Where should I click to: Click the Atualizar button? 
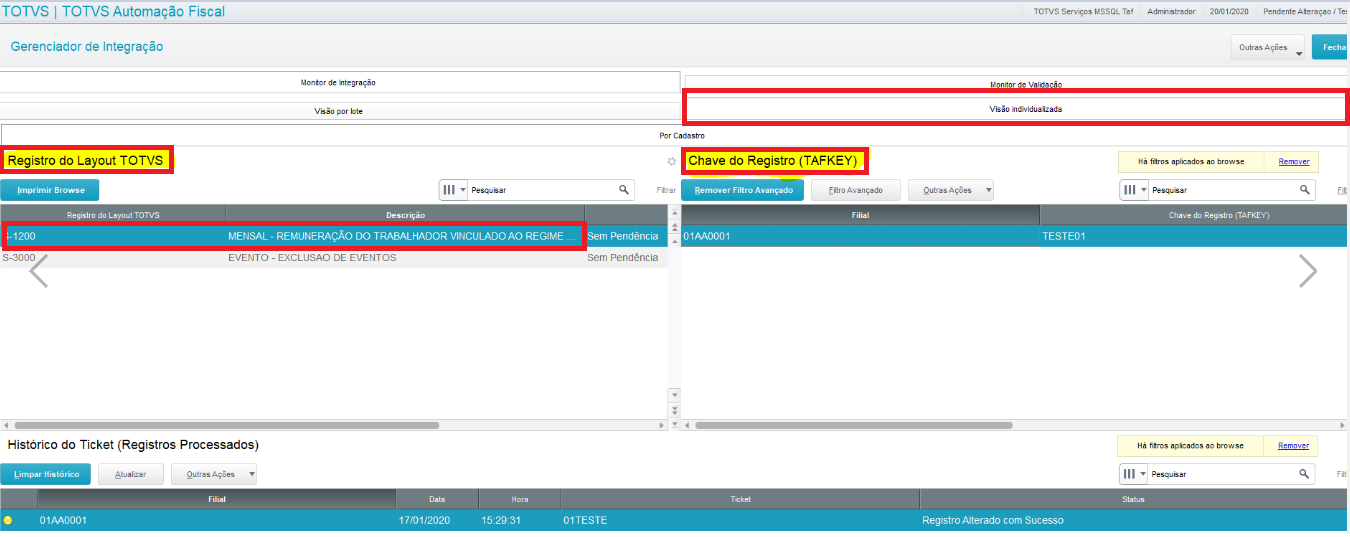coord(130,474)
